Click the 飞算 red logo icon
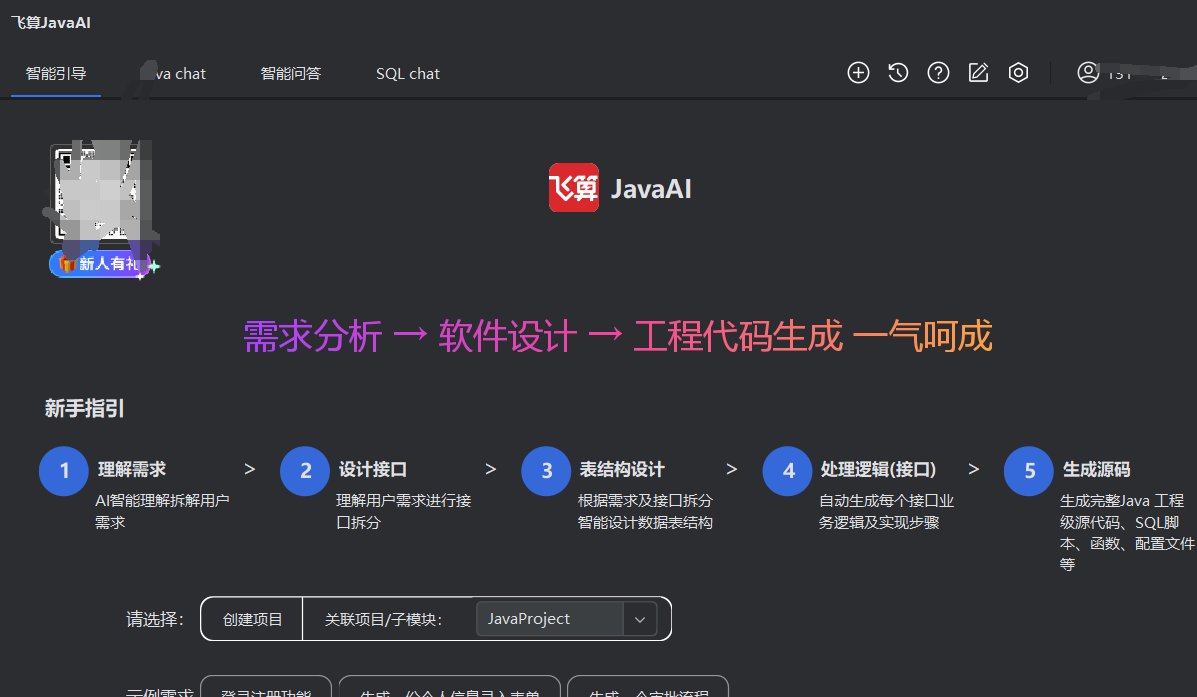 tap(574, 188)
